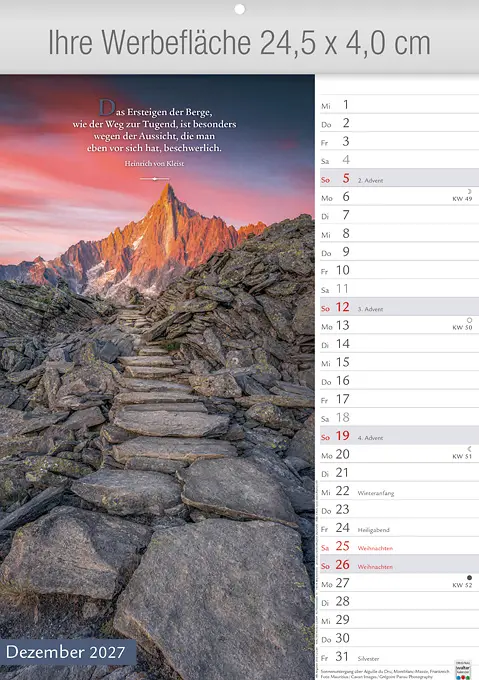Click the full moon icon above KW 50

point(469,320)
